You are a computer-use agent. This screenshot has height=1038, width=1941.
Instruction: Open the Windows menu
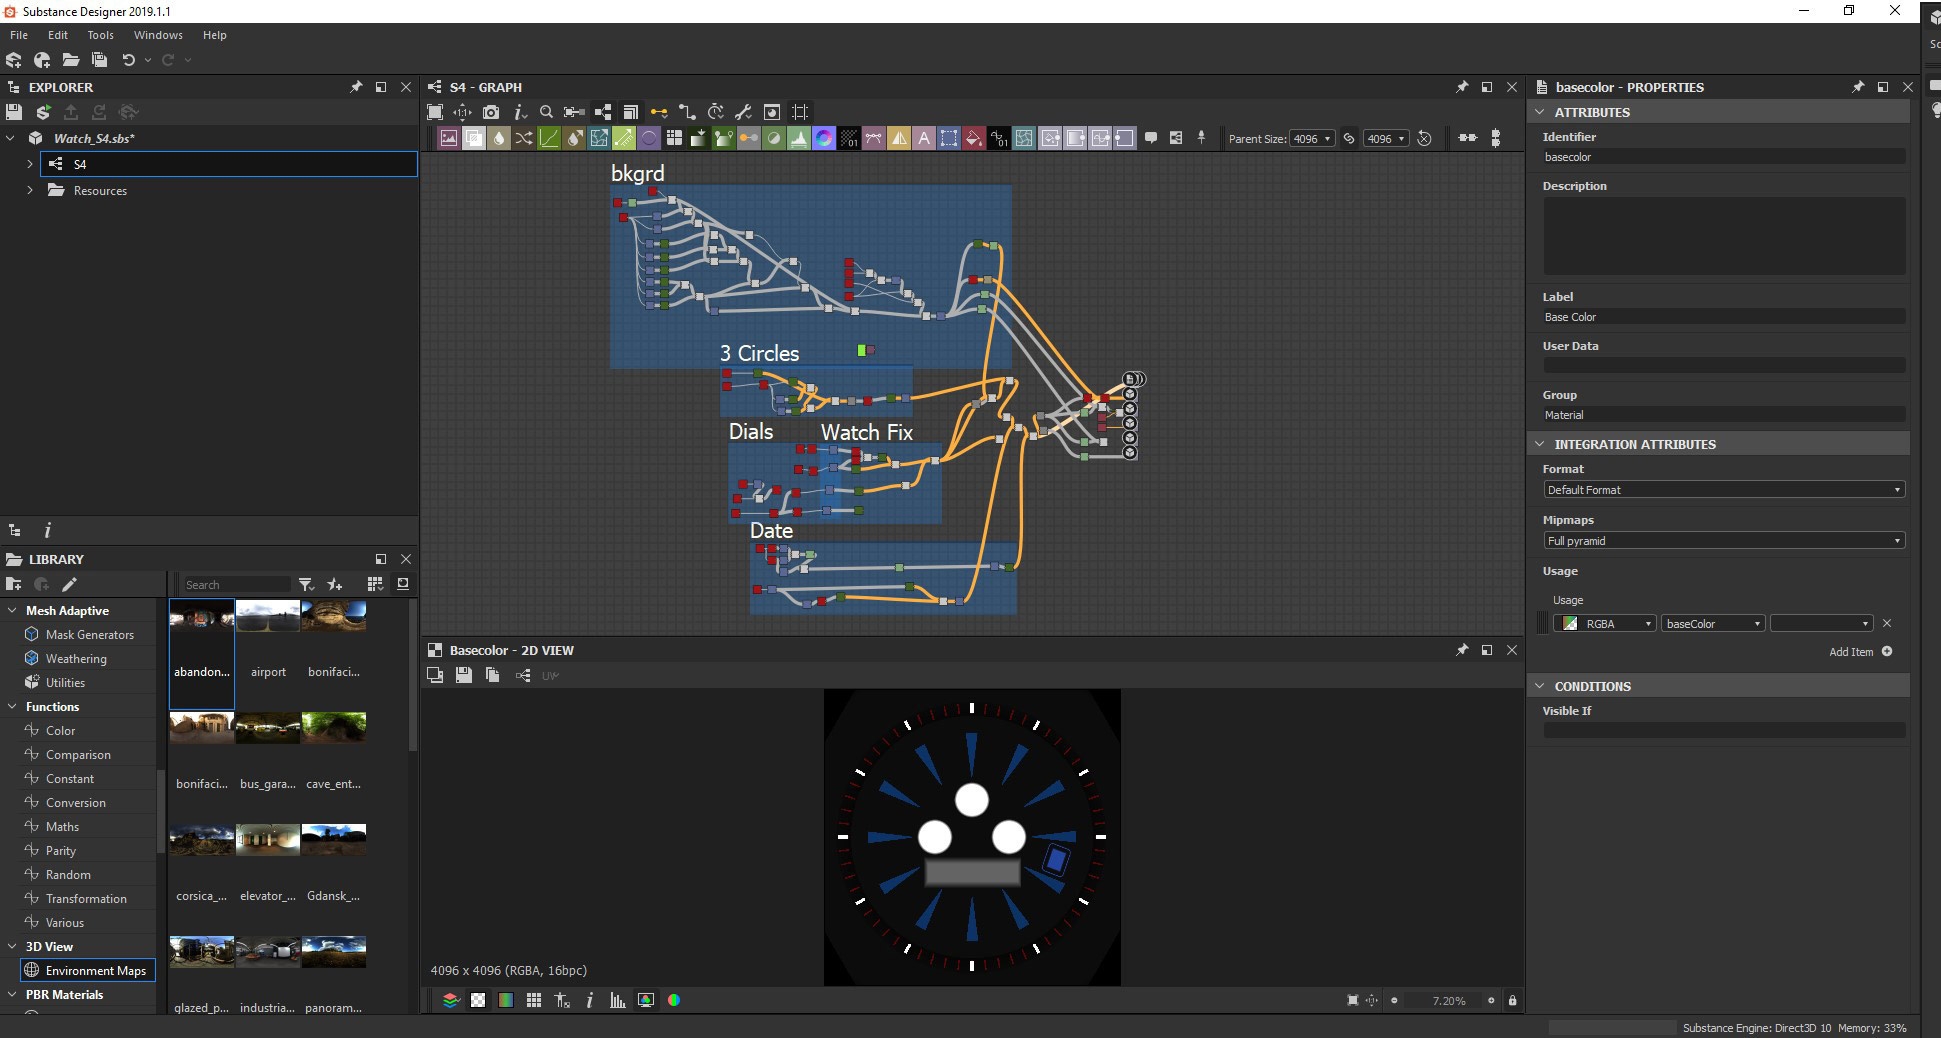pyautogui.click(x=158, y=35)
